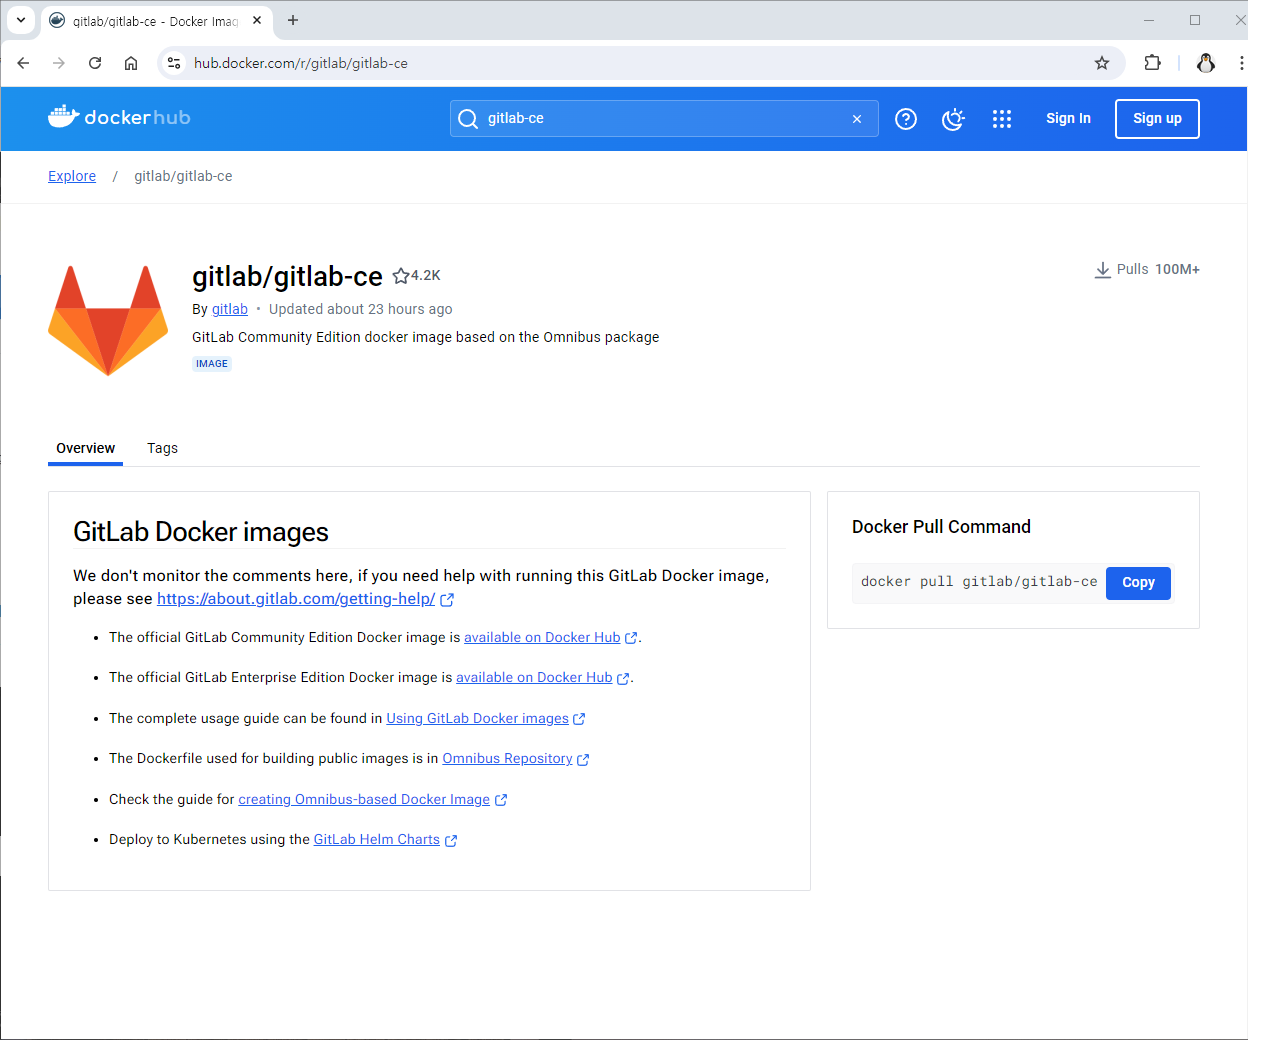Viewport: 1265px width, 1040px height.
Task: Open the help question mark icon
Action: pyautogui.click(x=906, y=119)
